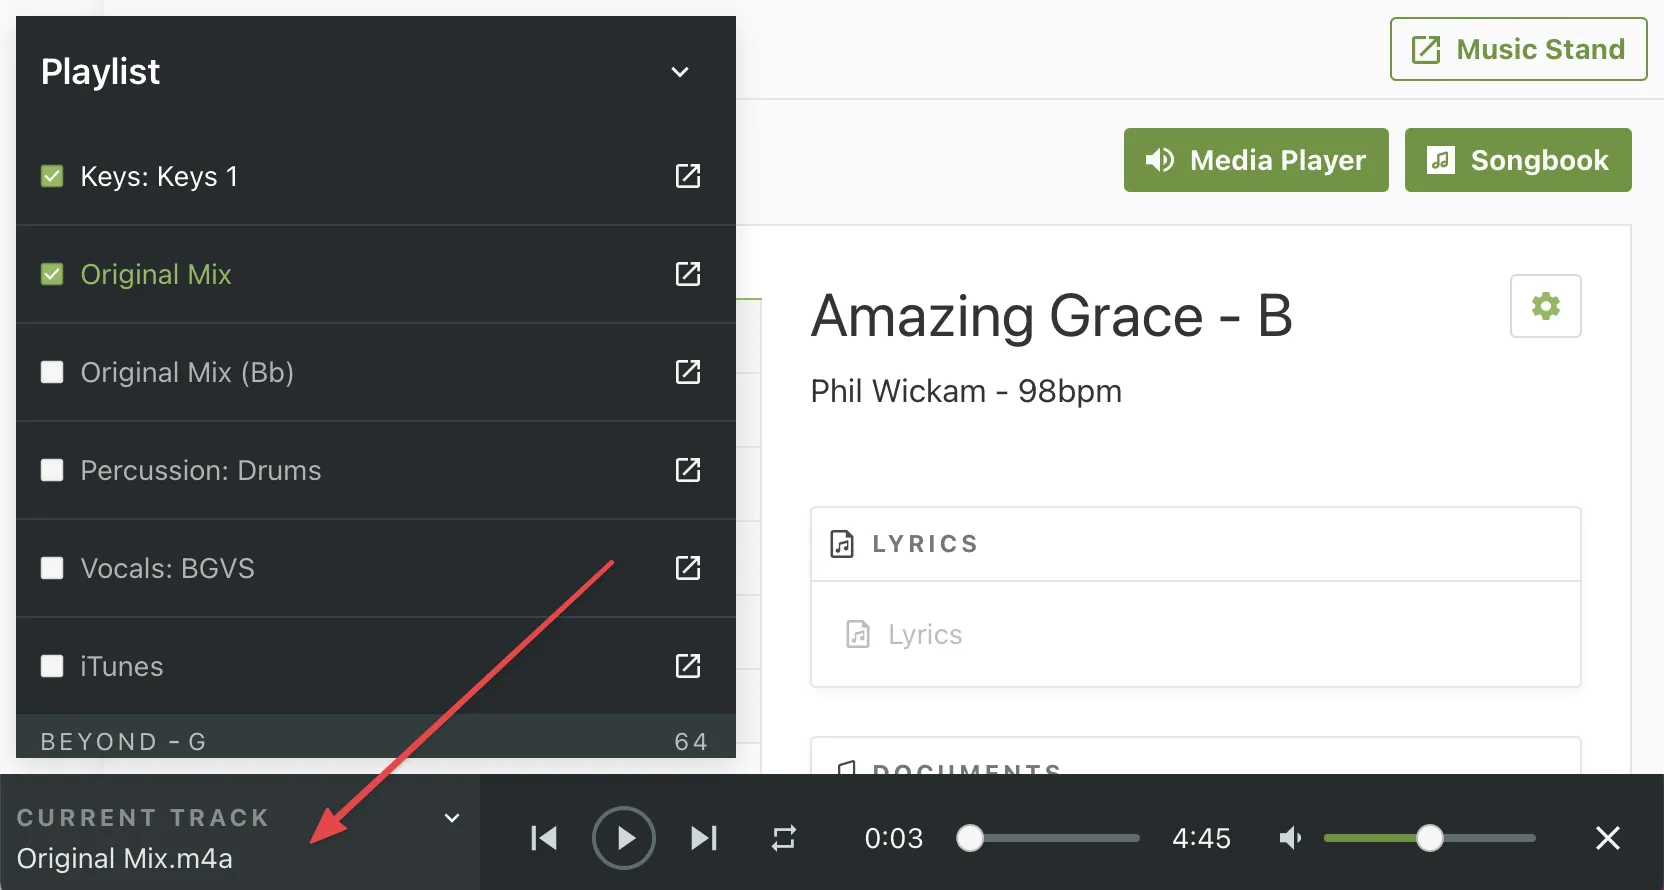Skip to the next track
The height and width of the screenshot is (890, 1664).
click(704, 838)
